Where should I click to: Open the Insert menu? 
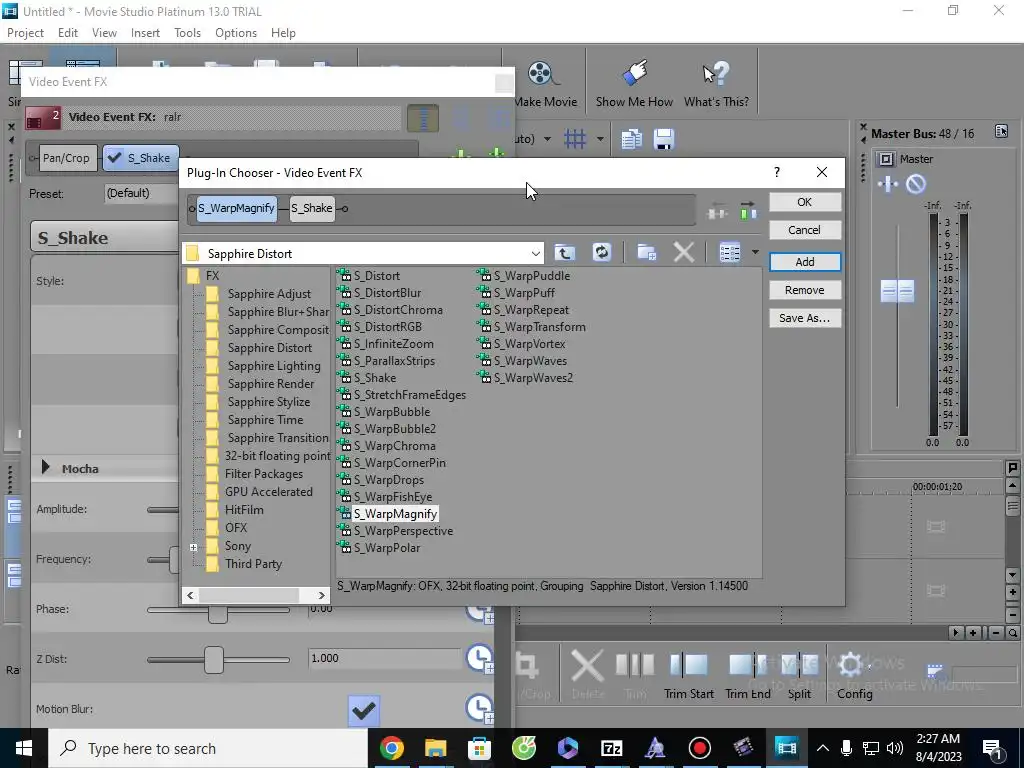pos(145,33)
